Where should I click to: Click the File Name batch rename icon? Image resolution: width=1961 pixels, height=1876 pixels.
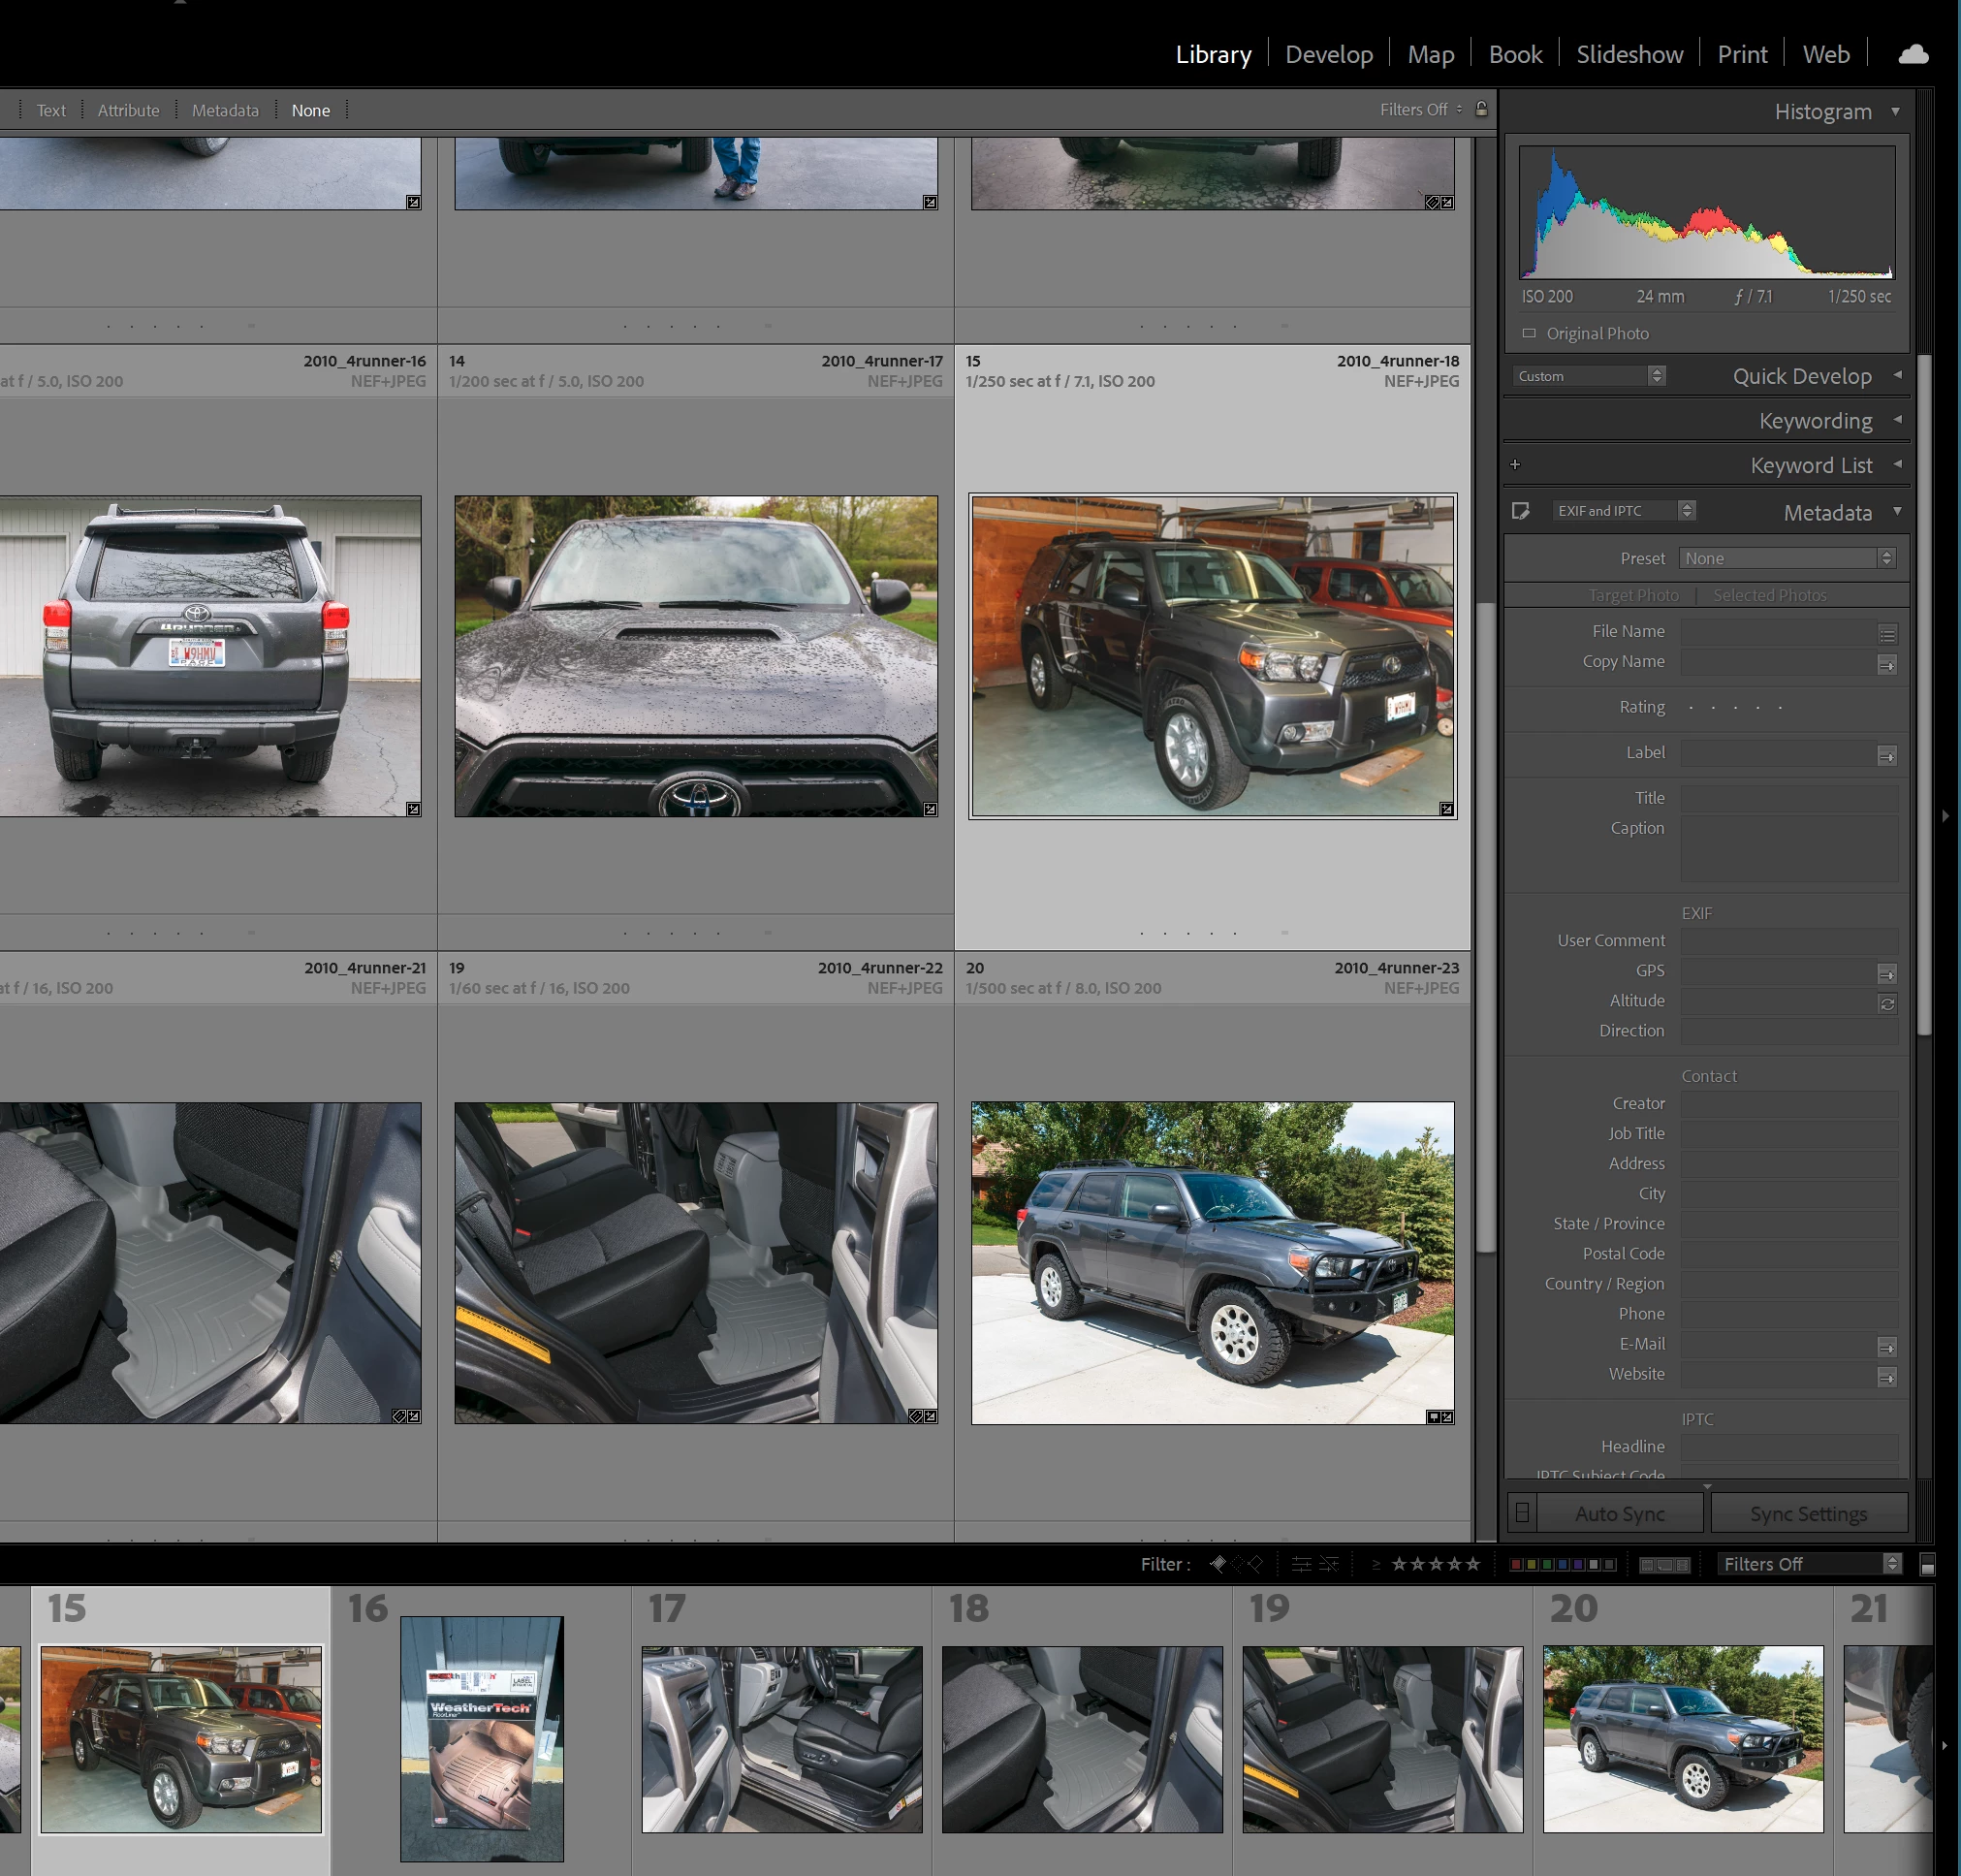1886,634
